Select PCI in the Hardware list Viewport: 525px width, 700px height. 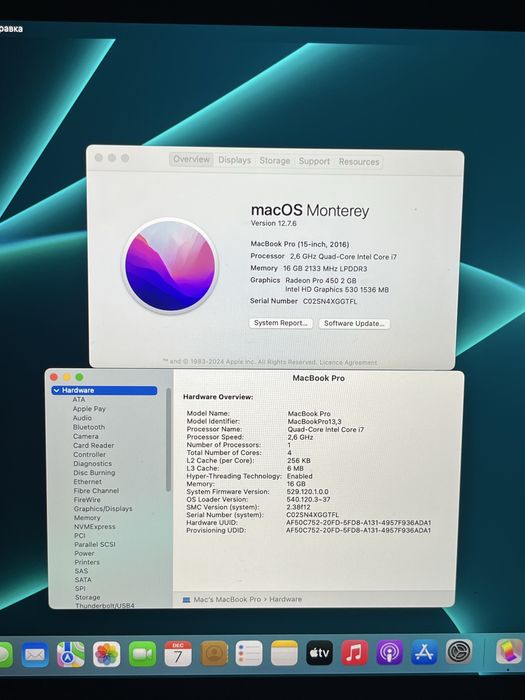[80, 536]
